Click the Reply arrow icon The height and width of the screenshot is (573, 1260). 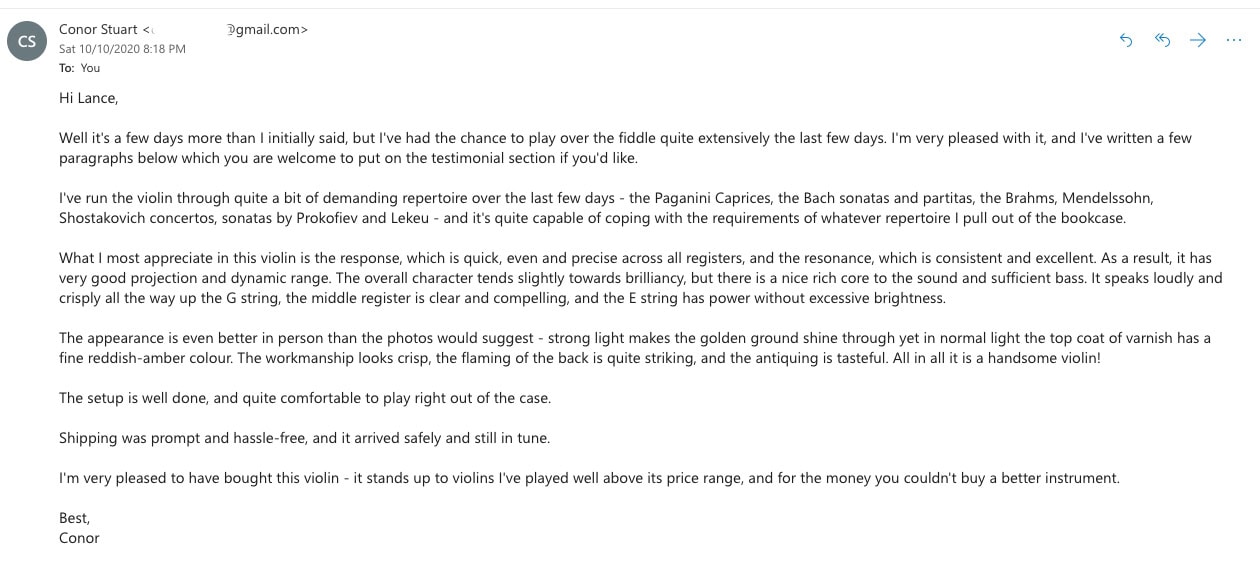(1126, 40)
